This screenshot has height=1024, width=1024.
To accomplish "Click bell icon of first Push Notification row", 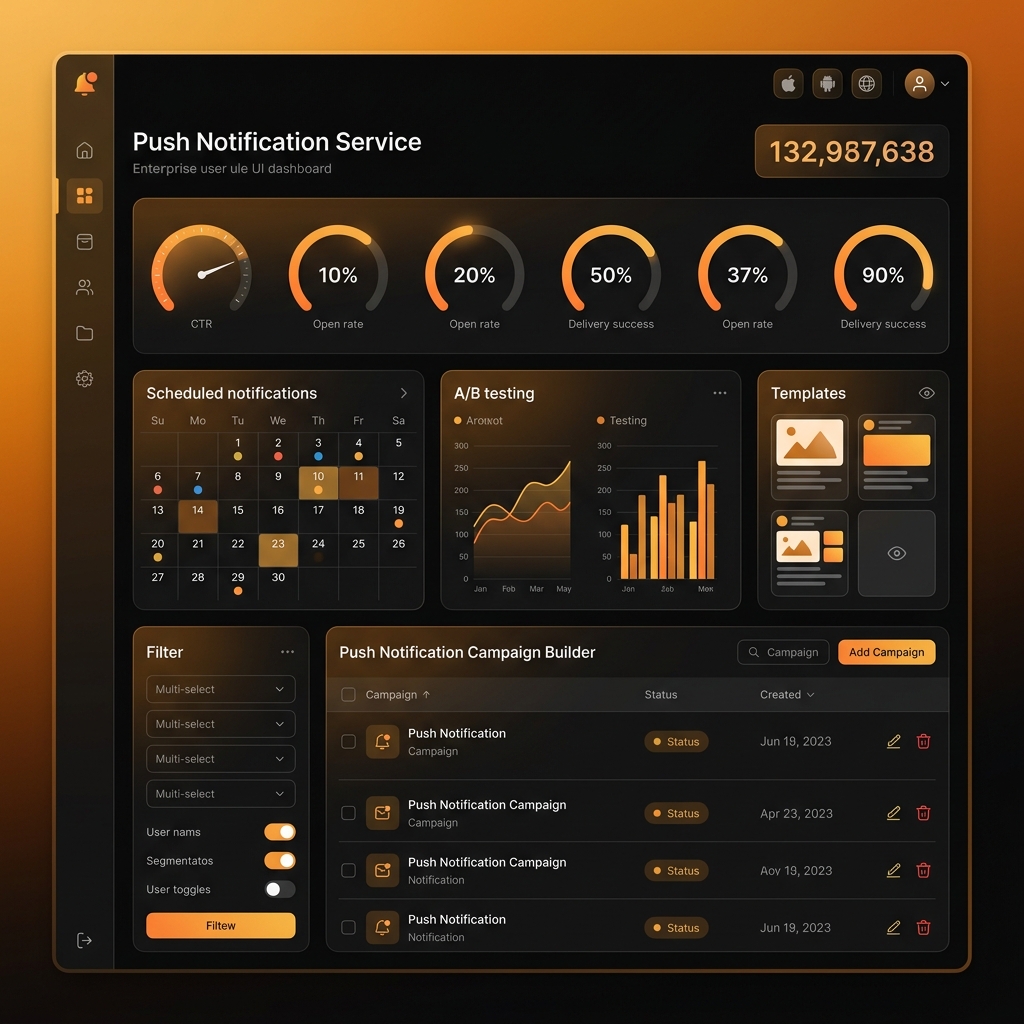I will (383, 741).
